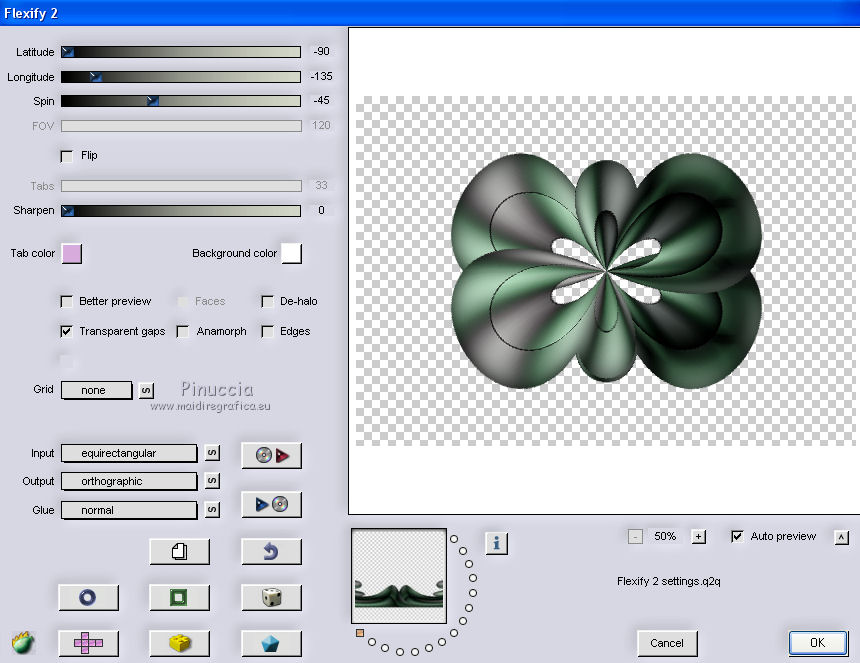Click the load settings disc-play button
This screenshot has height=663, width=860.
(x=271, y=455)
